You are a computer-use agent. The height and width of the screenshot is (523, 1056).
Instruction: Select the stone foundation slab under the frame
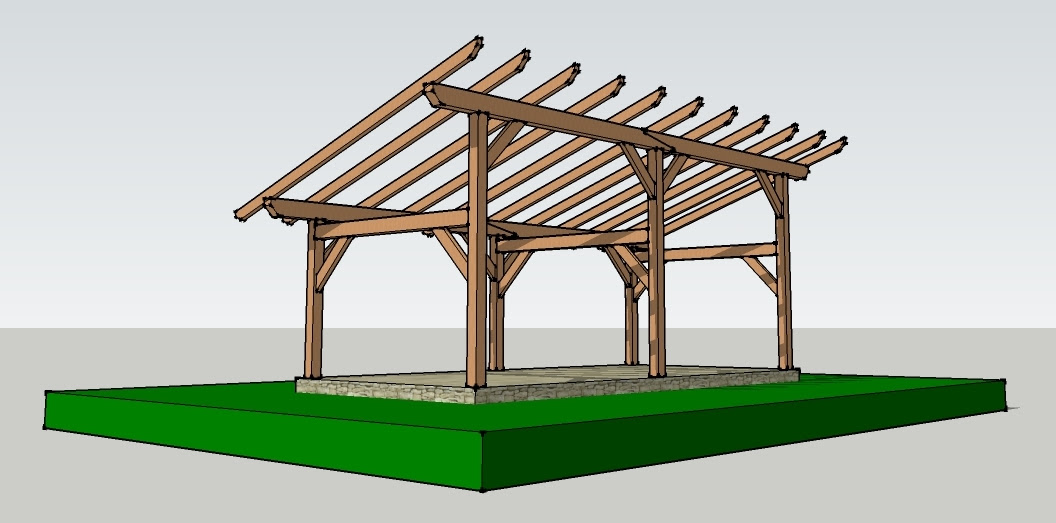click(548, 384)
